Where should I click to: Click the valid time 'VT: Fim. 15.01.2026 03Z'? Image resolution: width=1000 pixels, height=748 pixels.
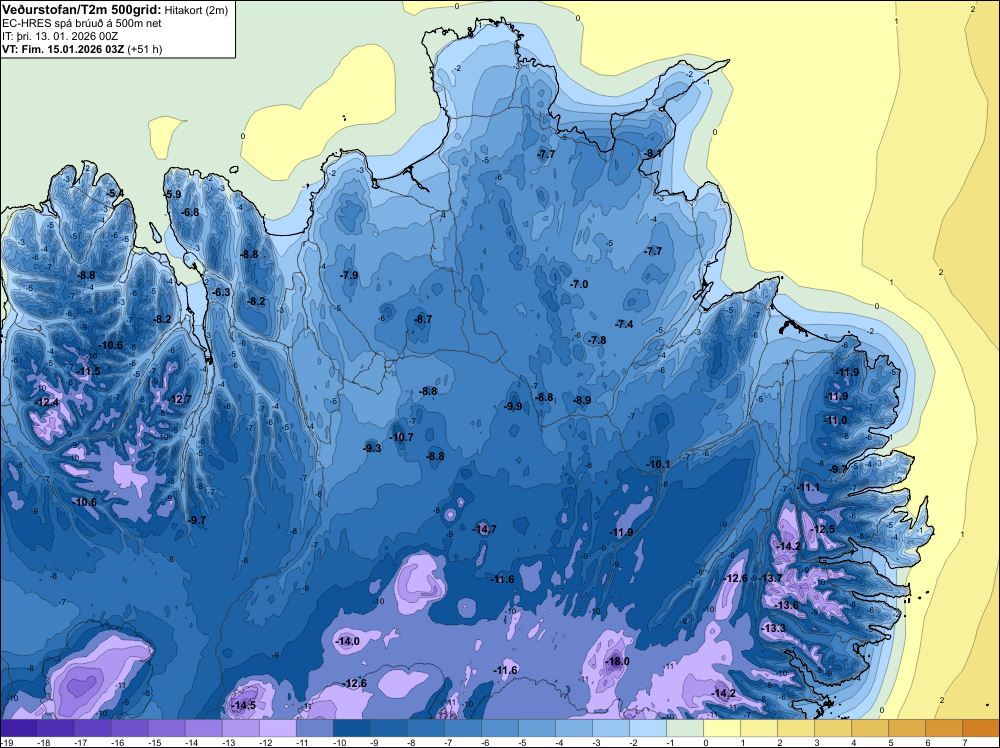pyautogui.click(x=63, y=49)
